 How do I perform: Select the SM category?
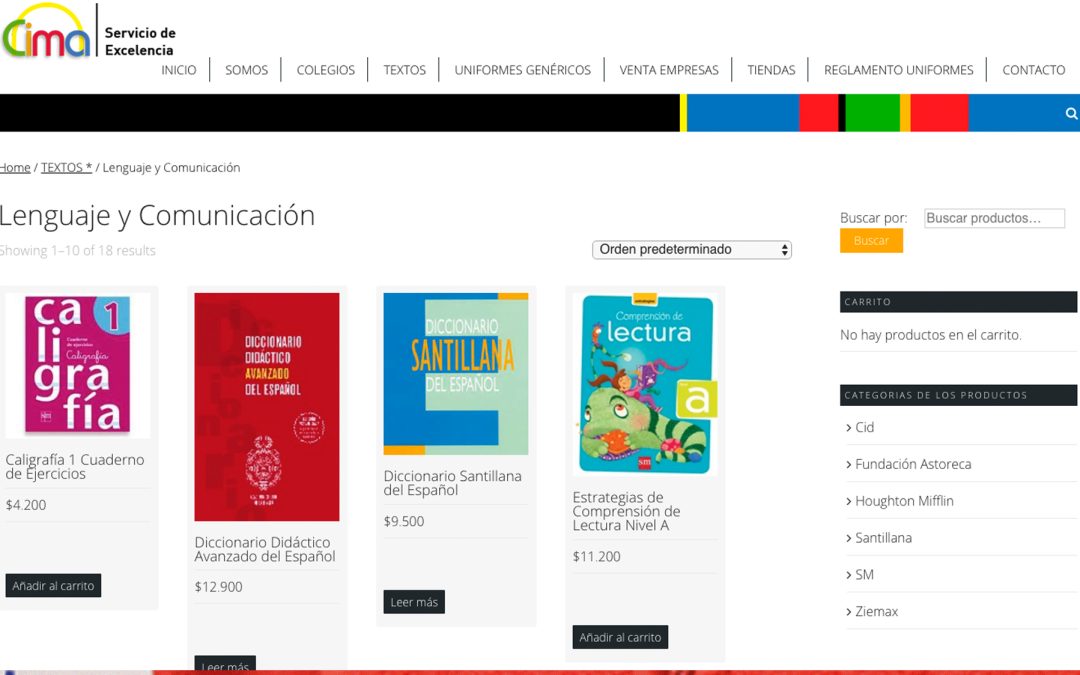[864, 574]
